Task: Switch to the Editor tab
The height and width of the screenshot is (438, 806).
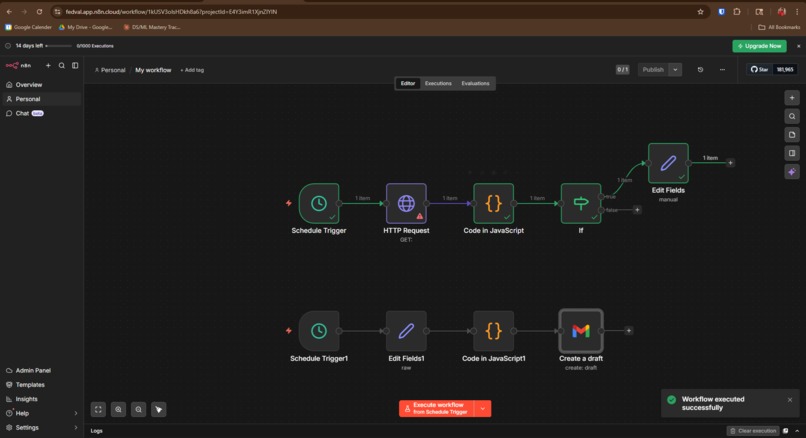Action: (408, 83)
